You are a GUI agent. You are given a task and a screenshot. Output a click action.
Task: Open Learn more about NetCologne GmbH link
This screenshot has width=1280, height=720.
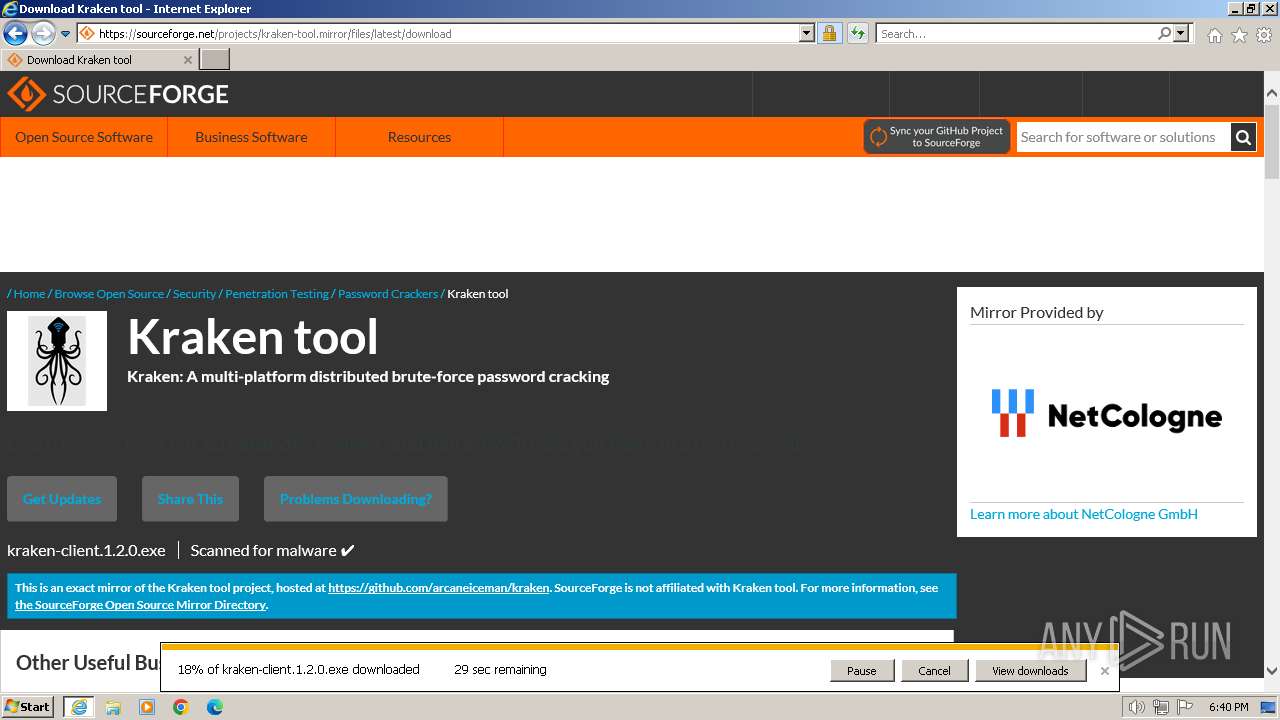(x=1084, y=514)
